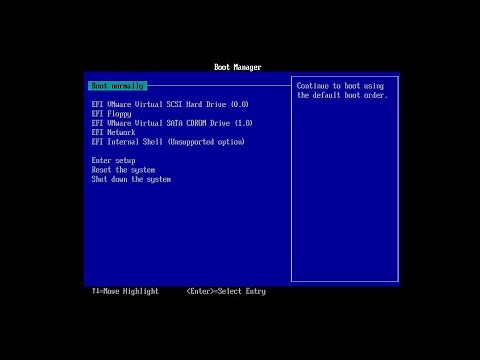Click the Move Highlight key hint
Image resolution: width=480 pixels, height=360 pixels.
(125, 291)
